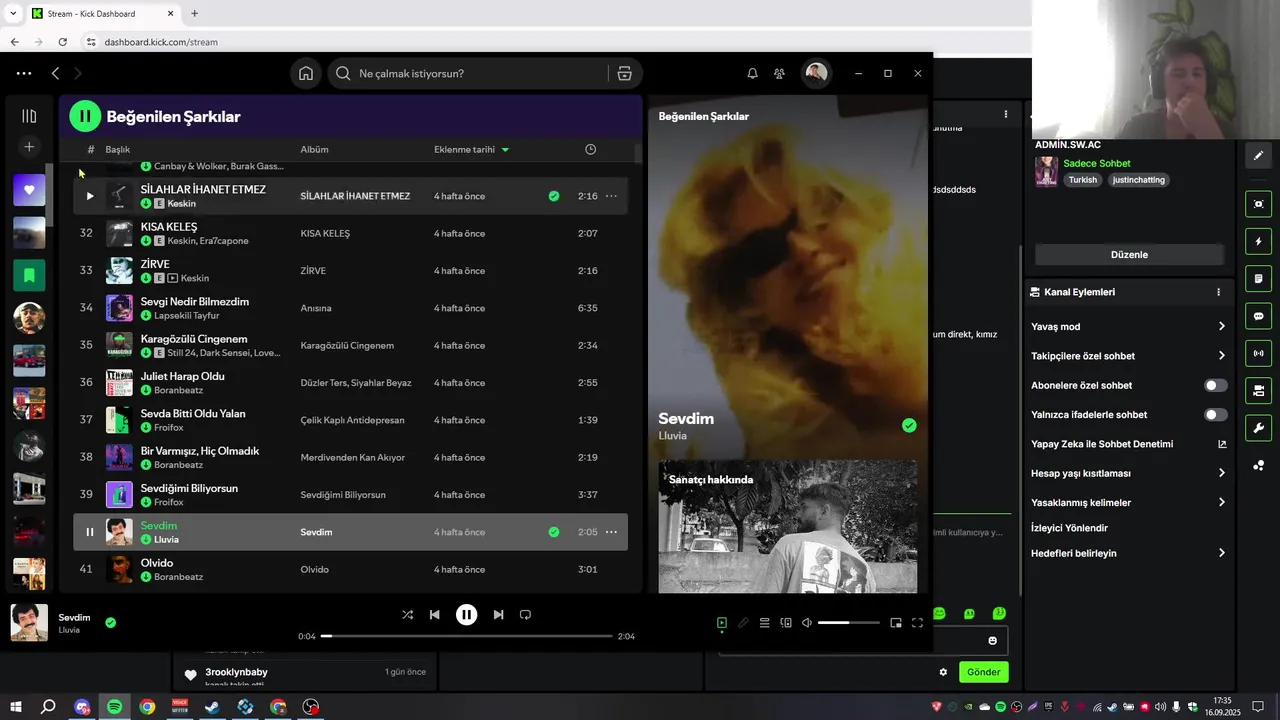Adjust the Spotify volume slider
This screenshot has width=1280, height=720.
(x=849, y=623)
